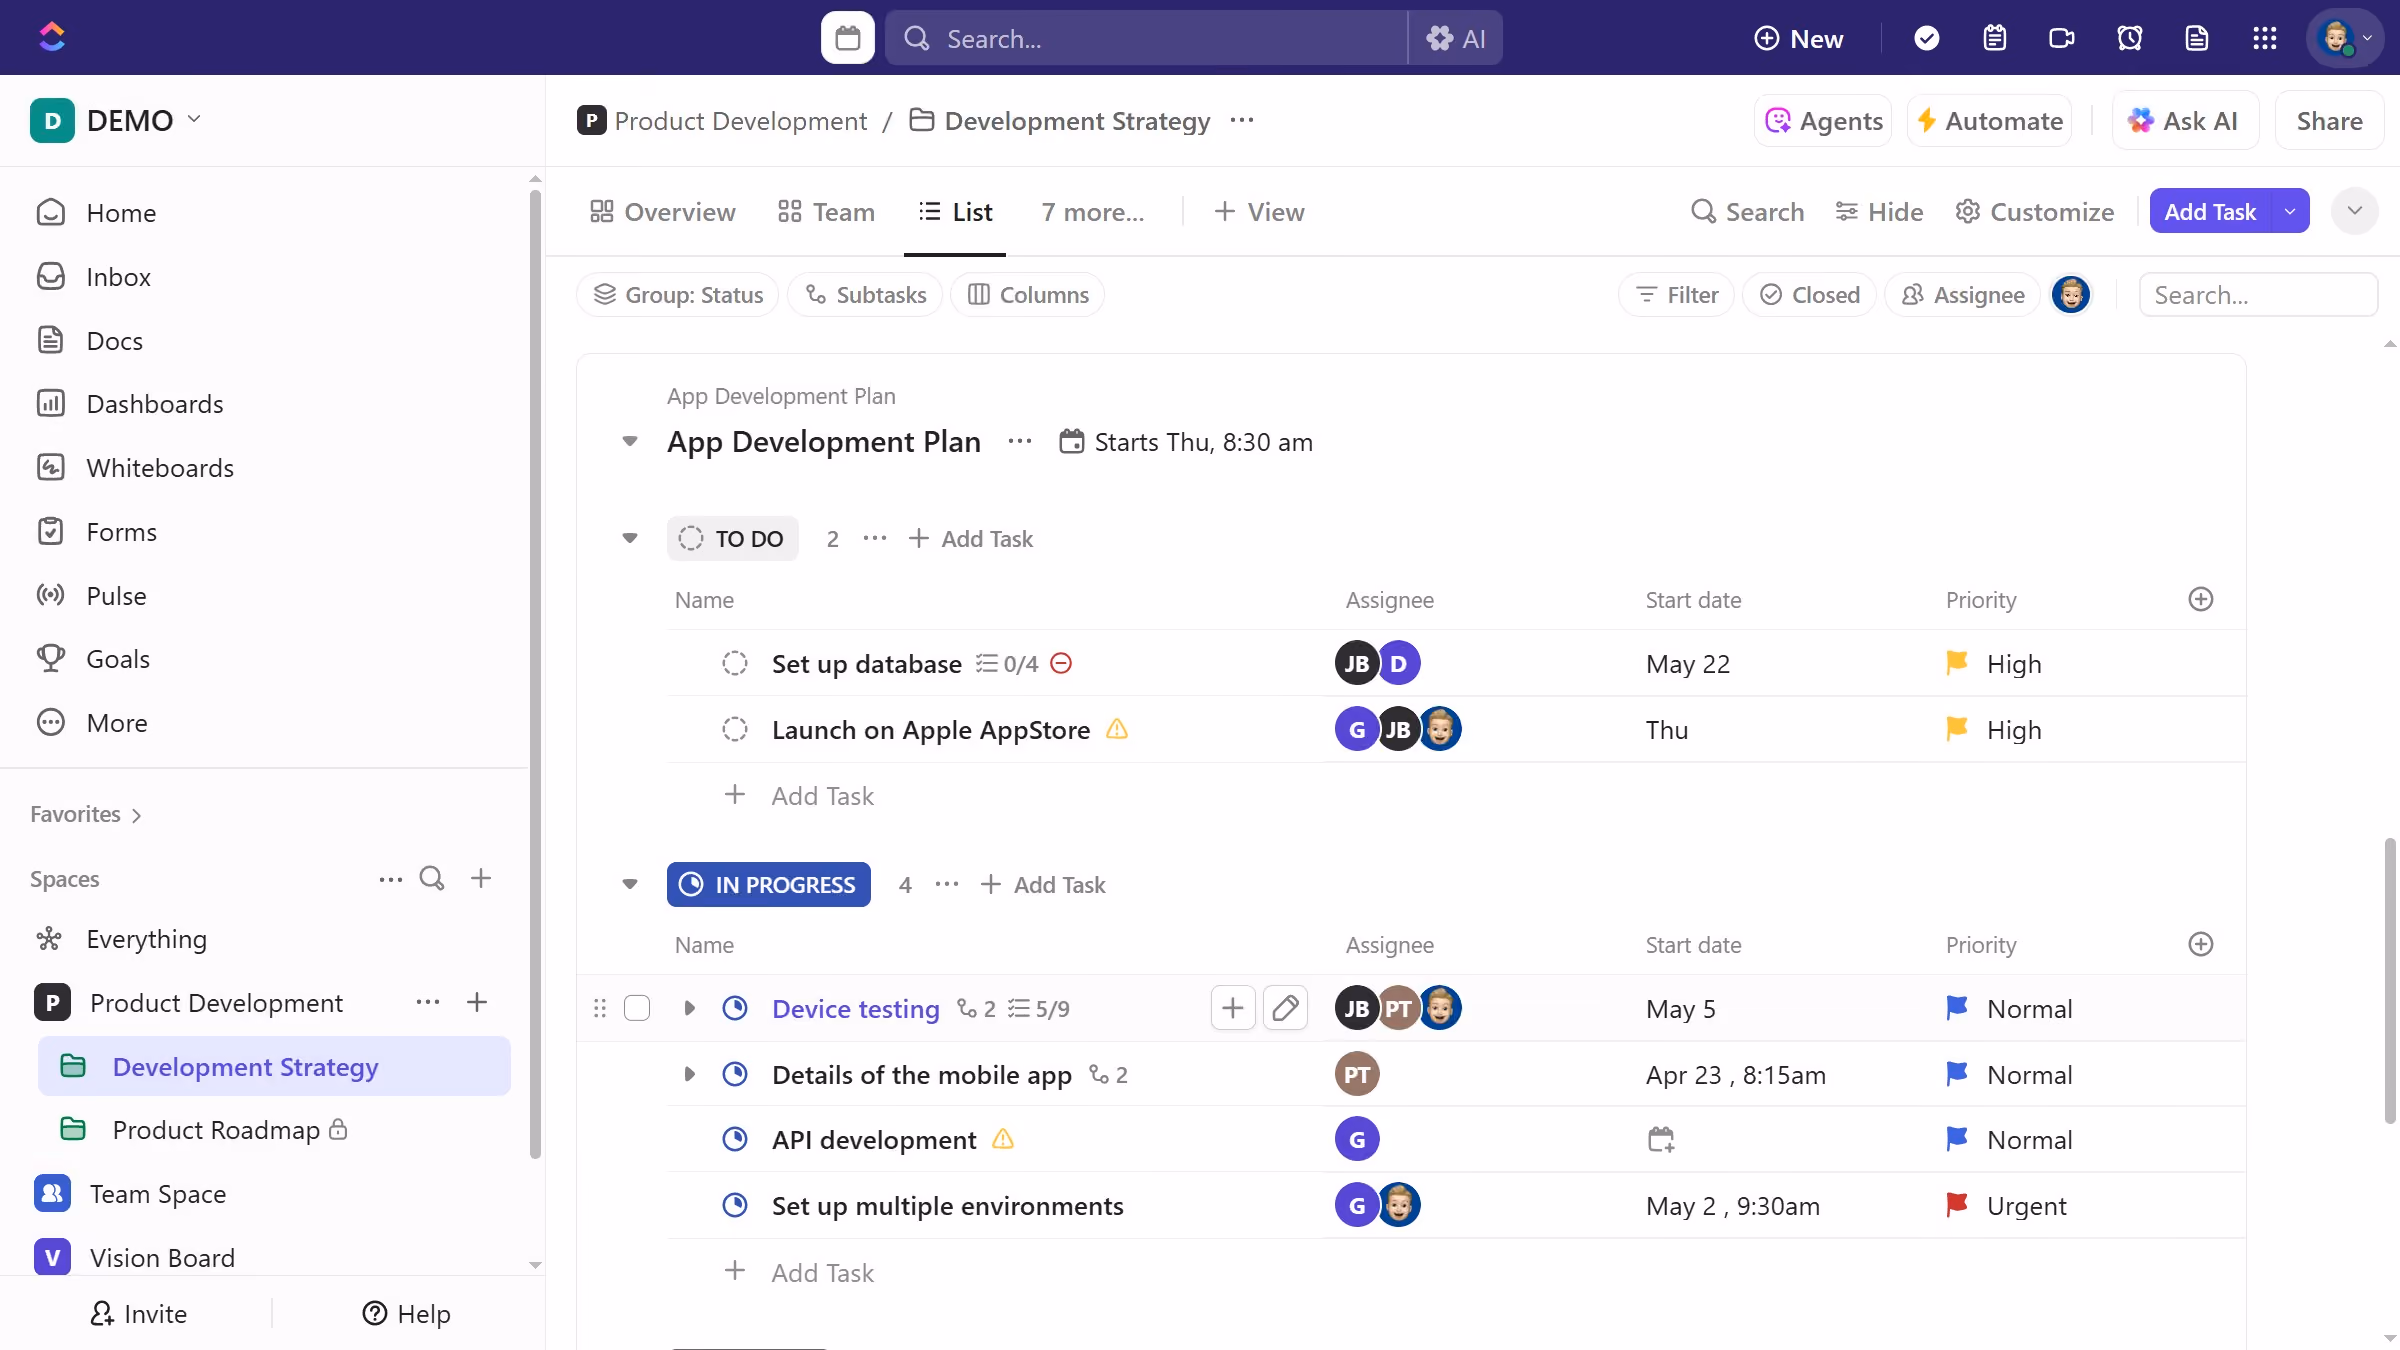Toggle status circle of Launch on Apple AppStore
This screenshot has height=1350, width=2400.
(735, 730)
